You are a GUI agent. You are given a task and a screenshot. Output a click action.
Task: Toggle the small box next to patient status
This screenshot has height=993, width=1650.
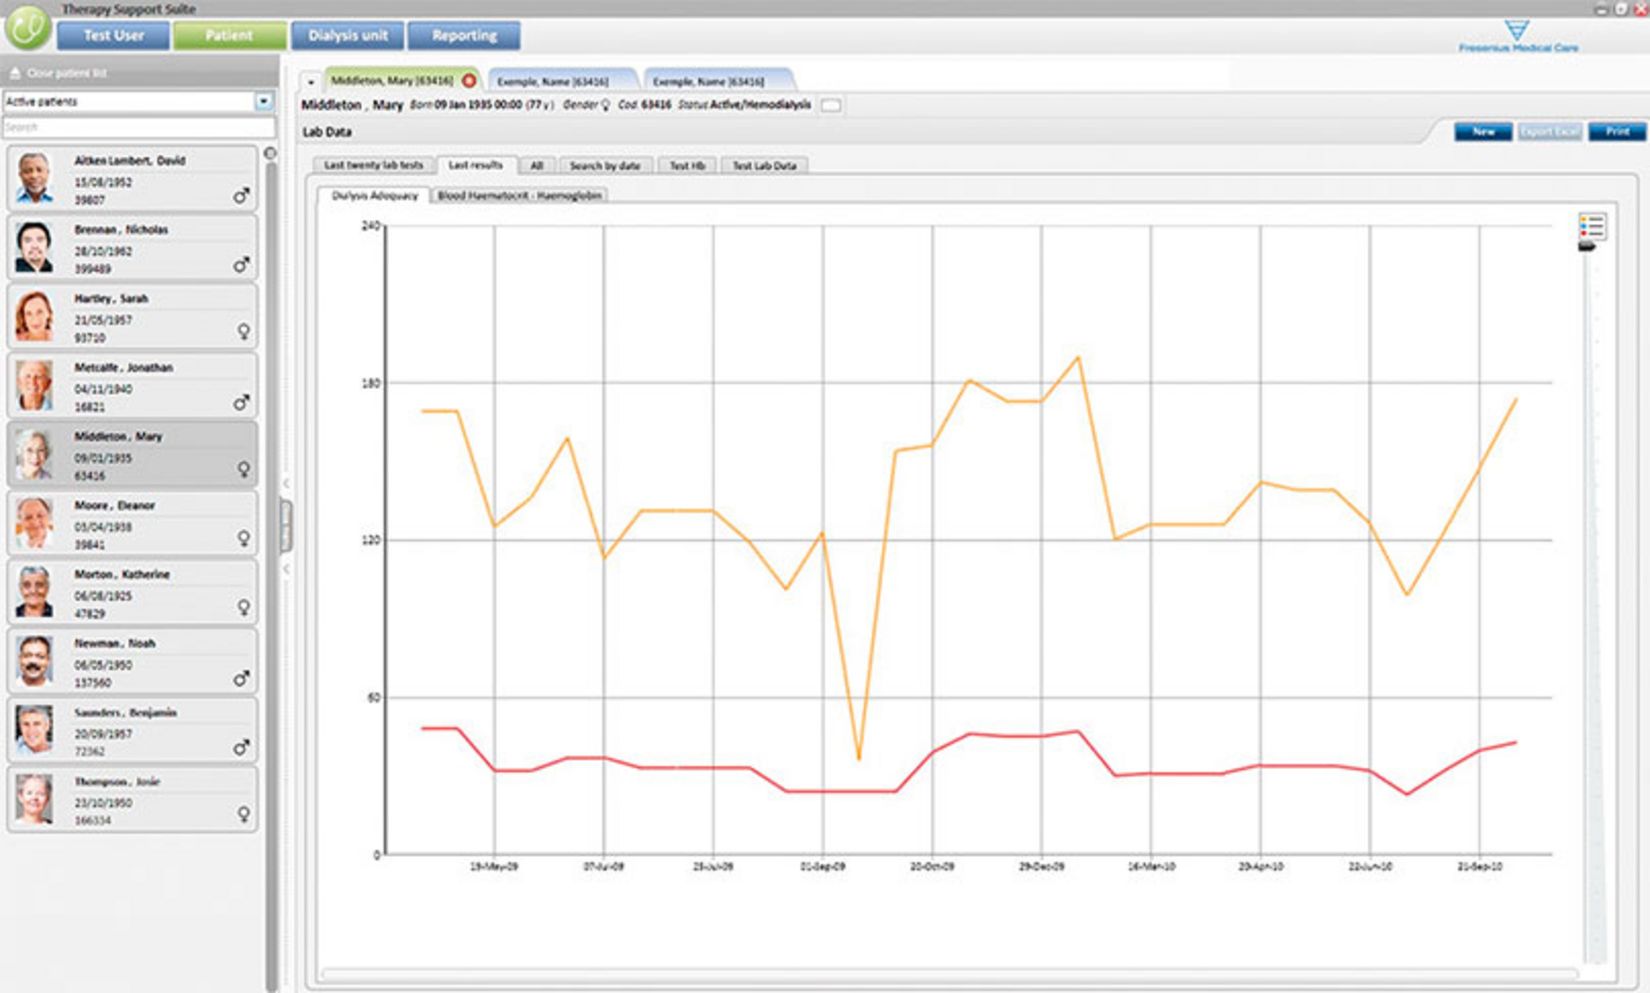point(831,105)
